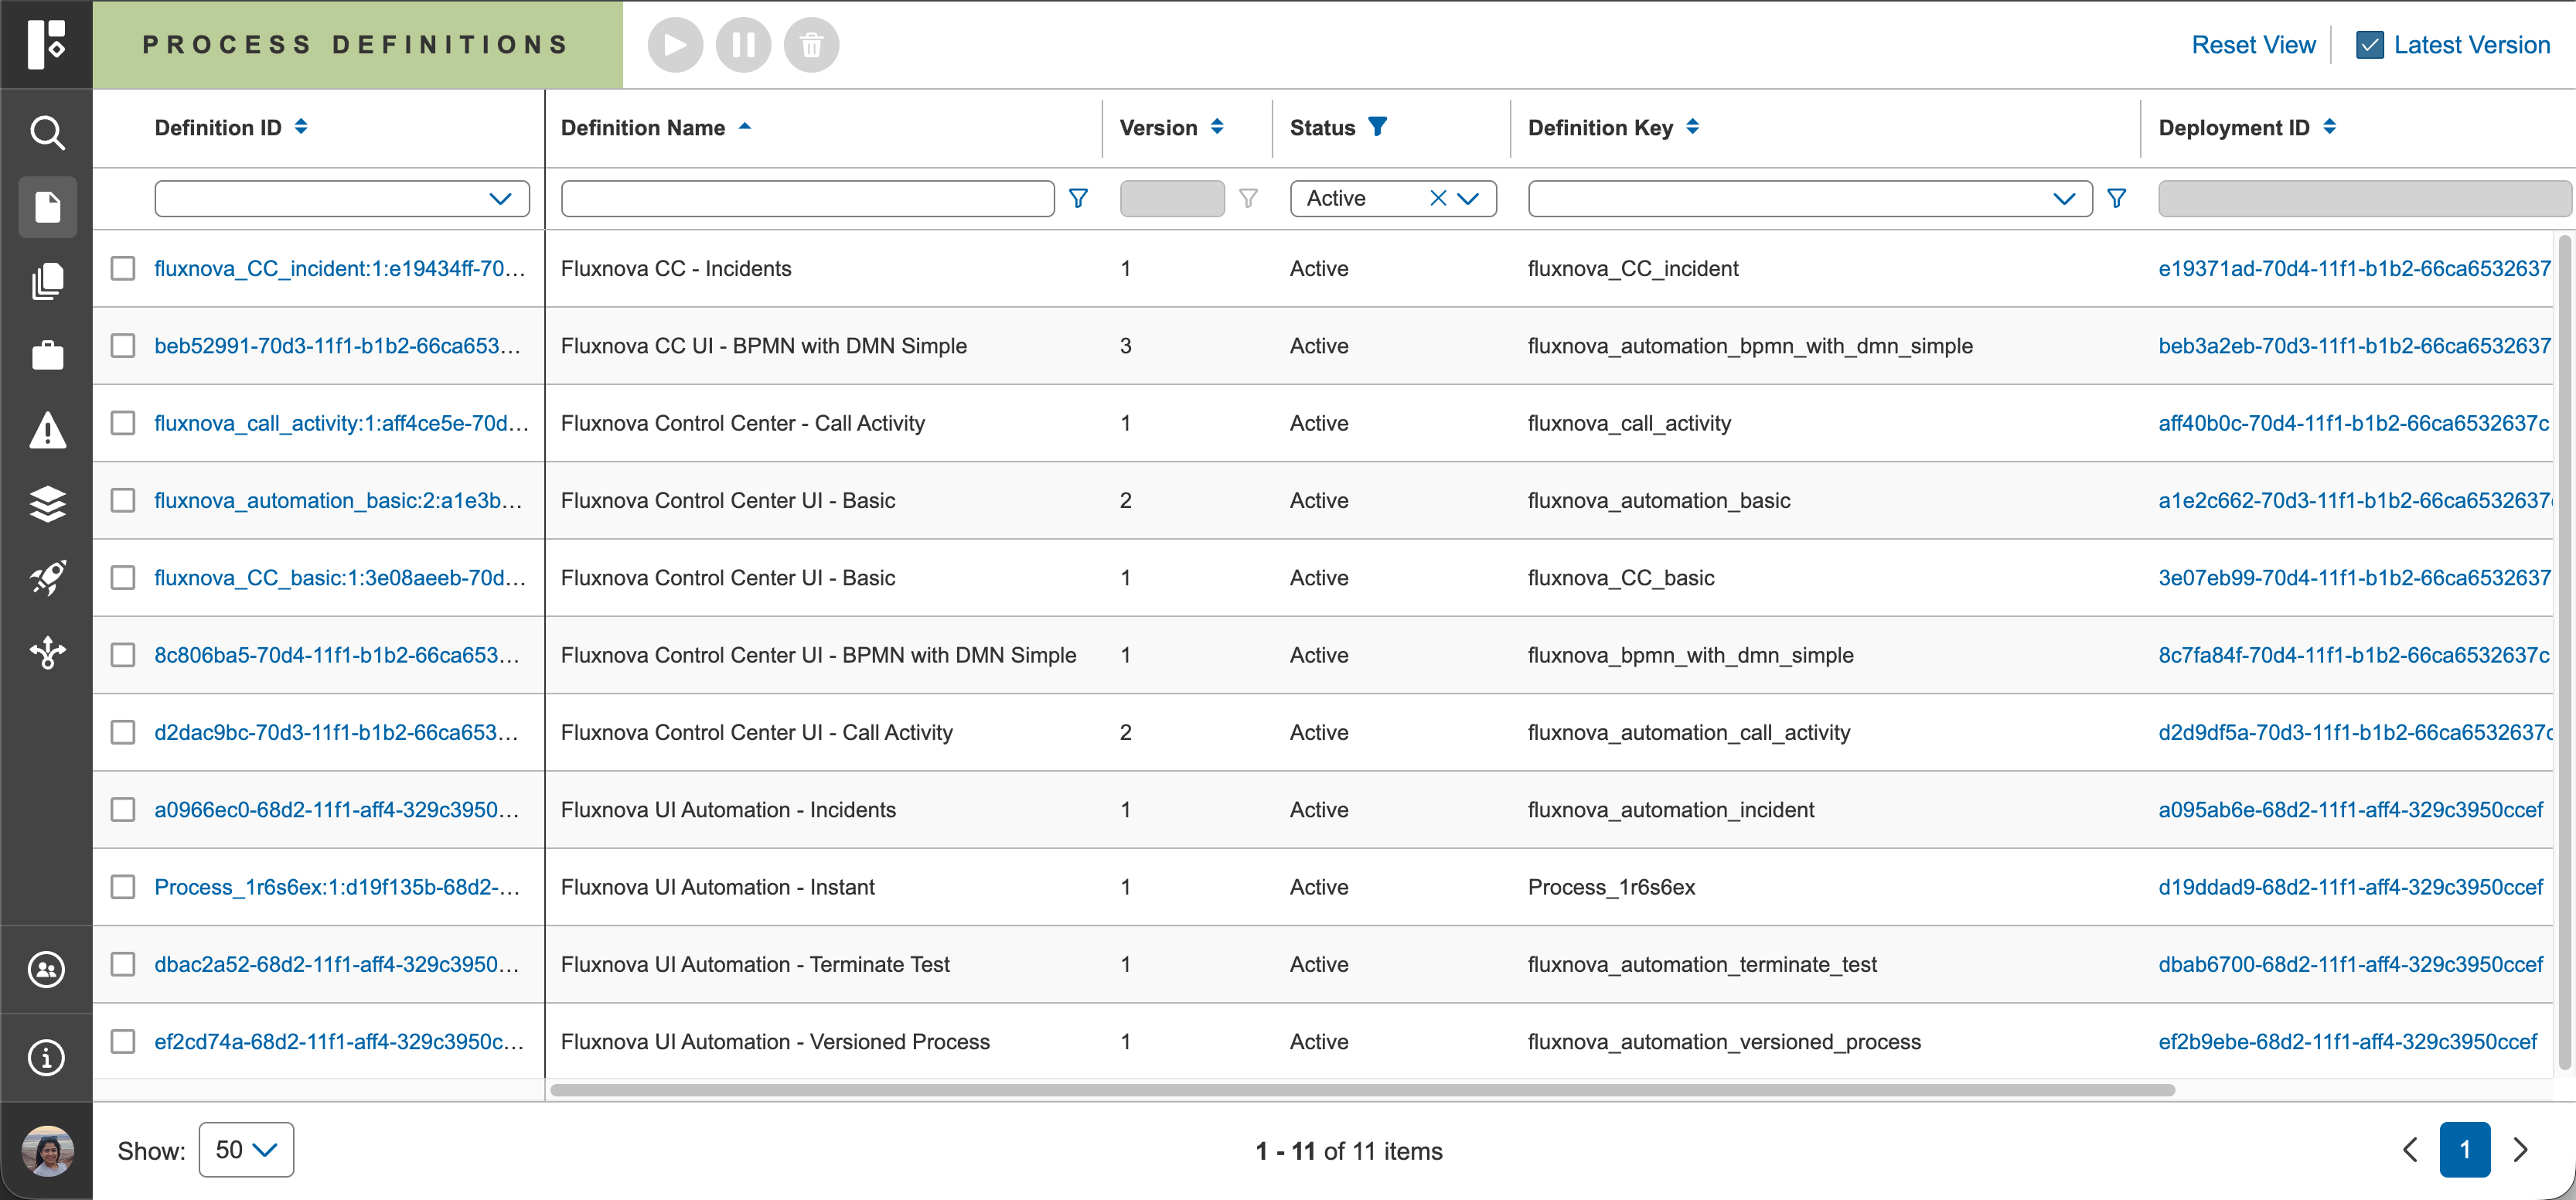This screenshot has width=2576, height=1200.
Task: Open deployment d19ddad9-68d2 link
Action: point(2350,886)
